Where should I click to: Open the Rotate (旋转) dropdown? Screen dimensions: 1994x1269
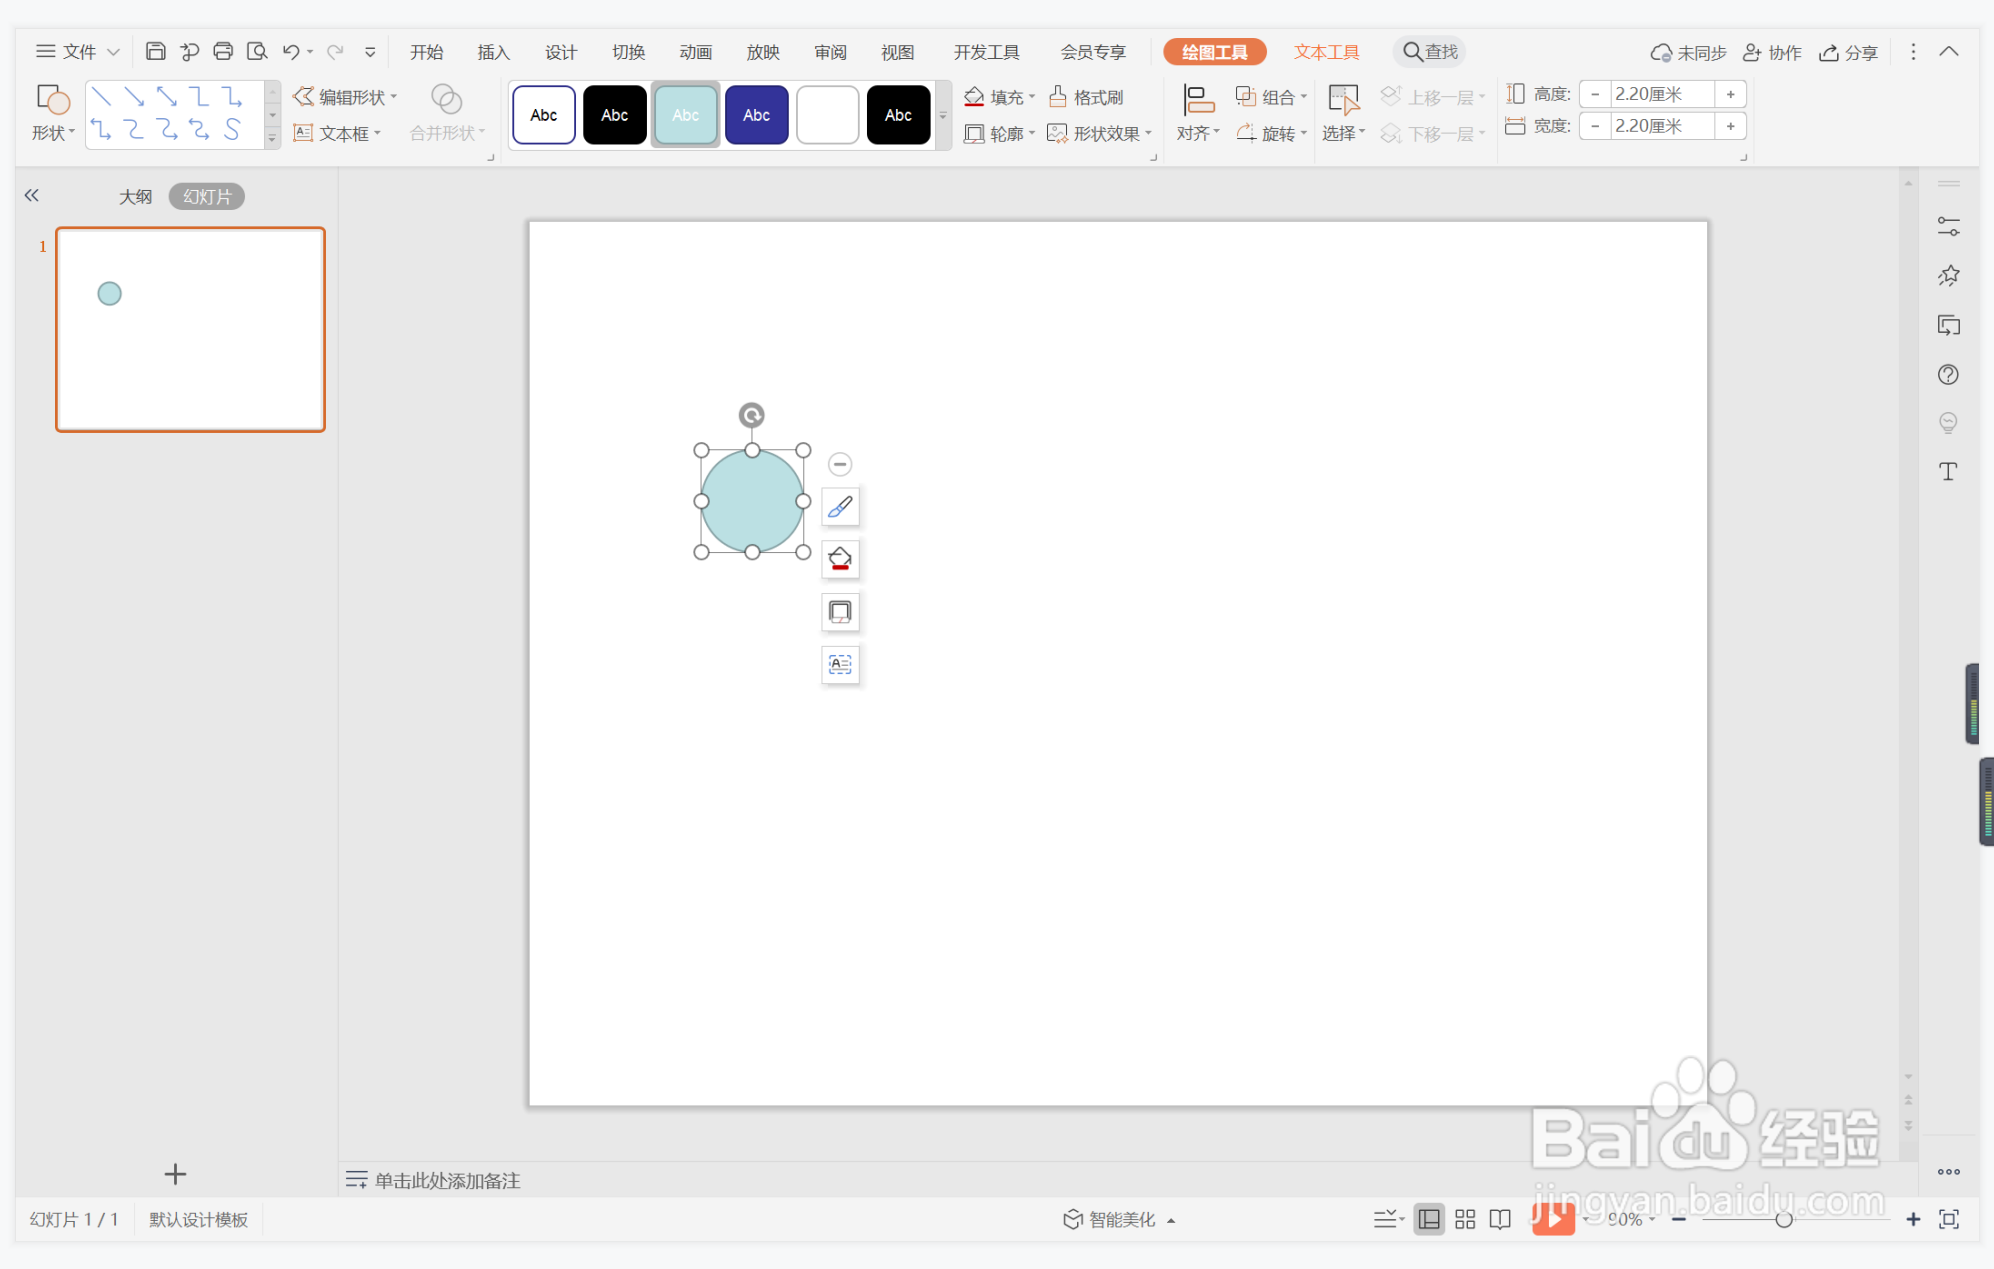click(x=1271, y=133)
